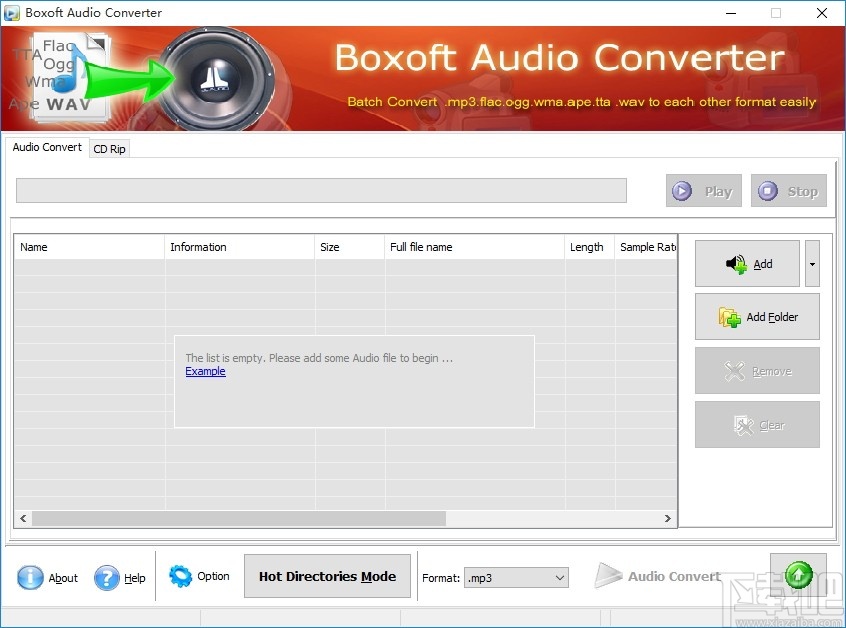Viewport: 846px width, 628px height.
Task: Click the Hot Directories Mode button
Action: (x=327, y=576)
